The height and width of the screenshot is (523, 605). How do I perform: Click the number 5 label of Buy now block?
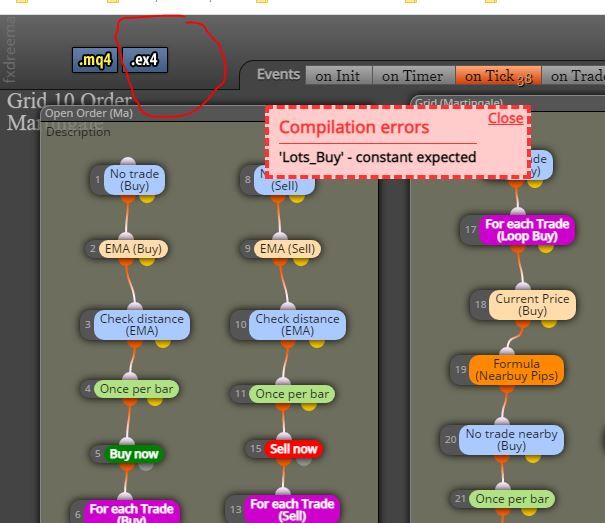[98, 454]
